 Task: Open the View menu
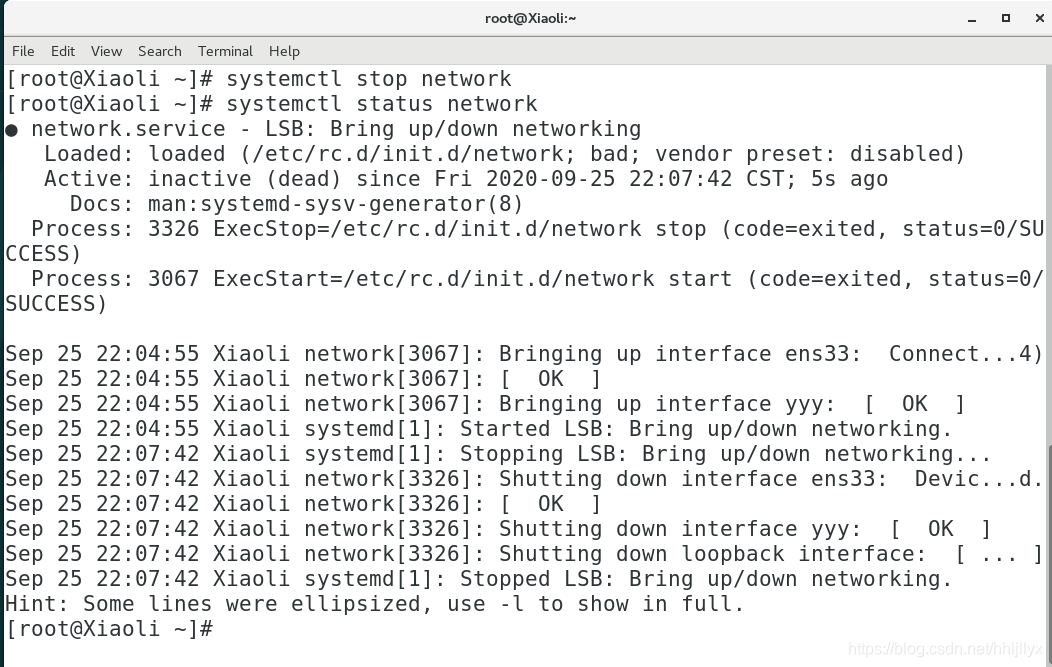click(106, 51)
